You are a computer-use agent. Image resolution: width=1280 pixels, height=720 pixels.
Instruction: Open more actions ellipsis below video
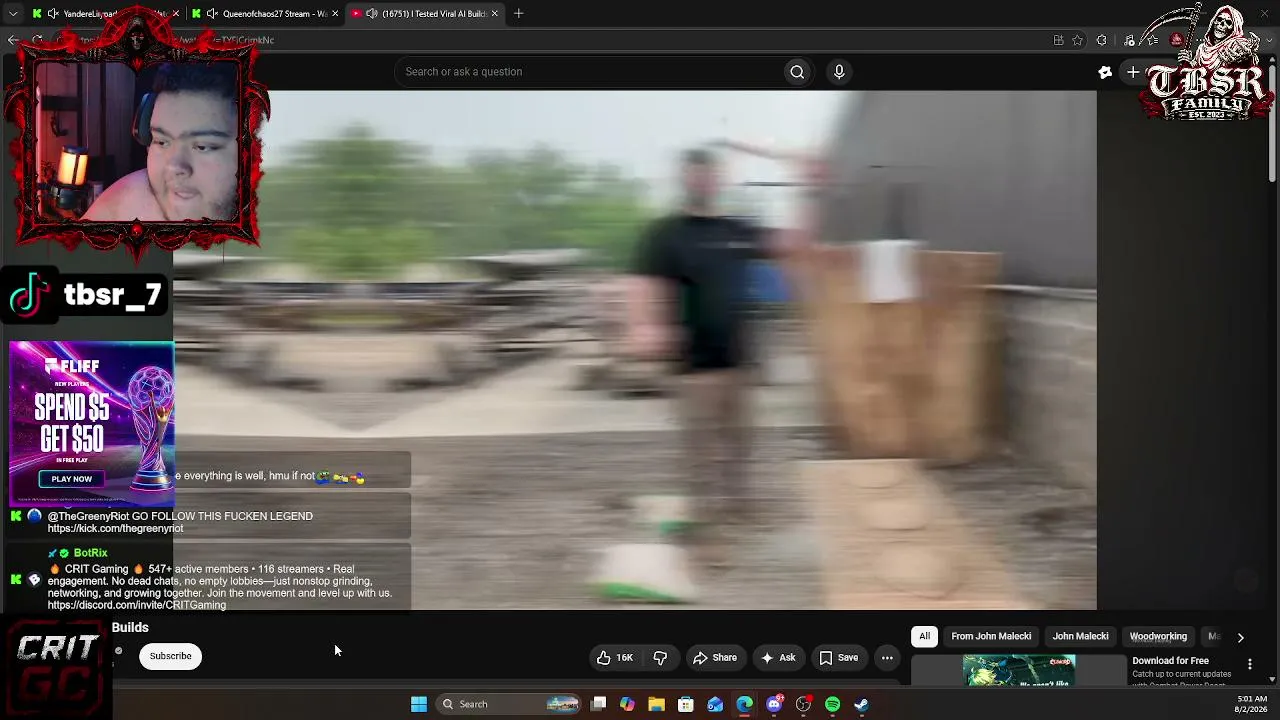[x=887, y=658]
